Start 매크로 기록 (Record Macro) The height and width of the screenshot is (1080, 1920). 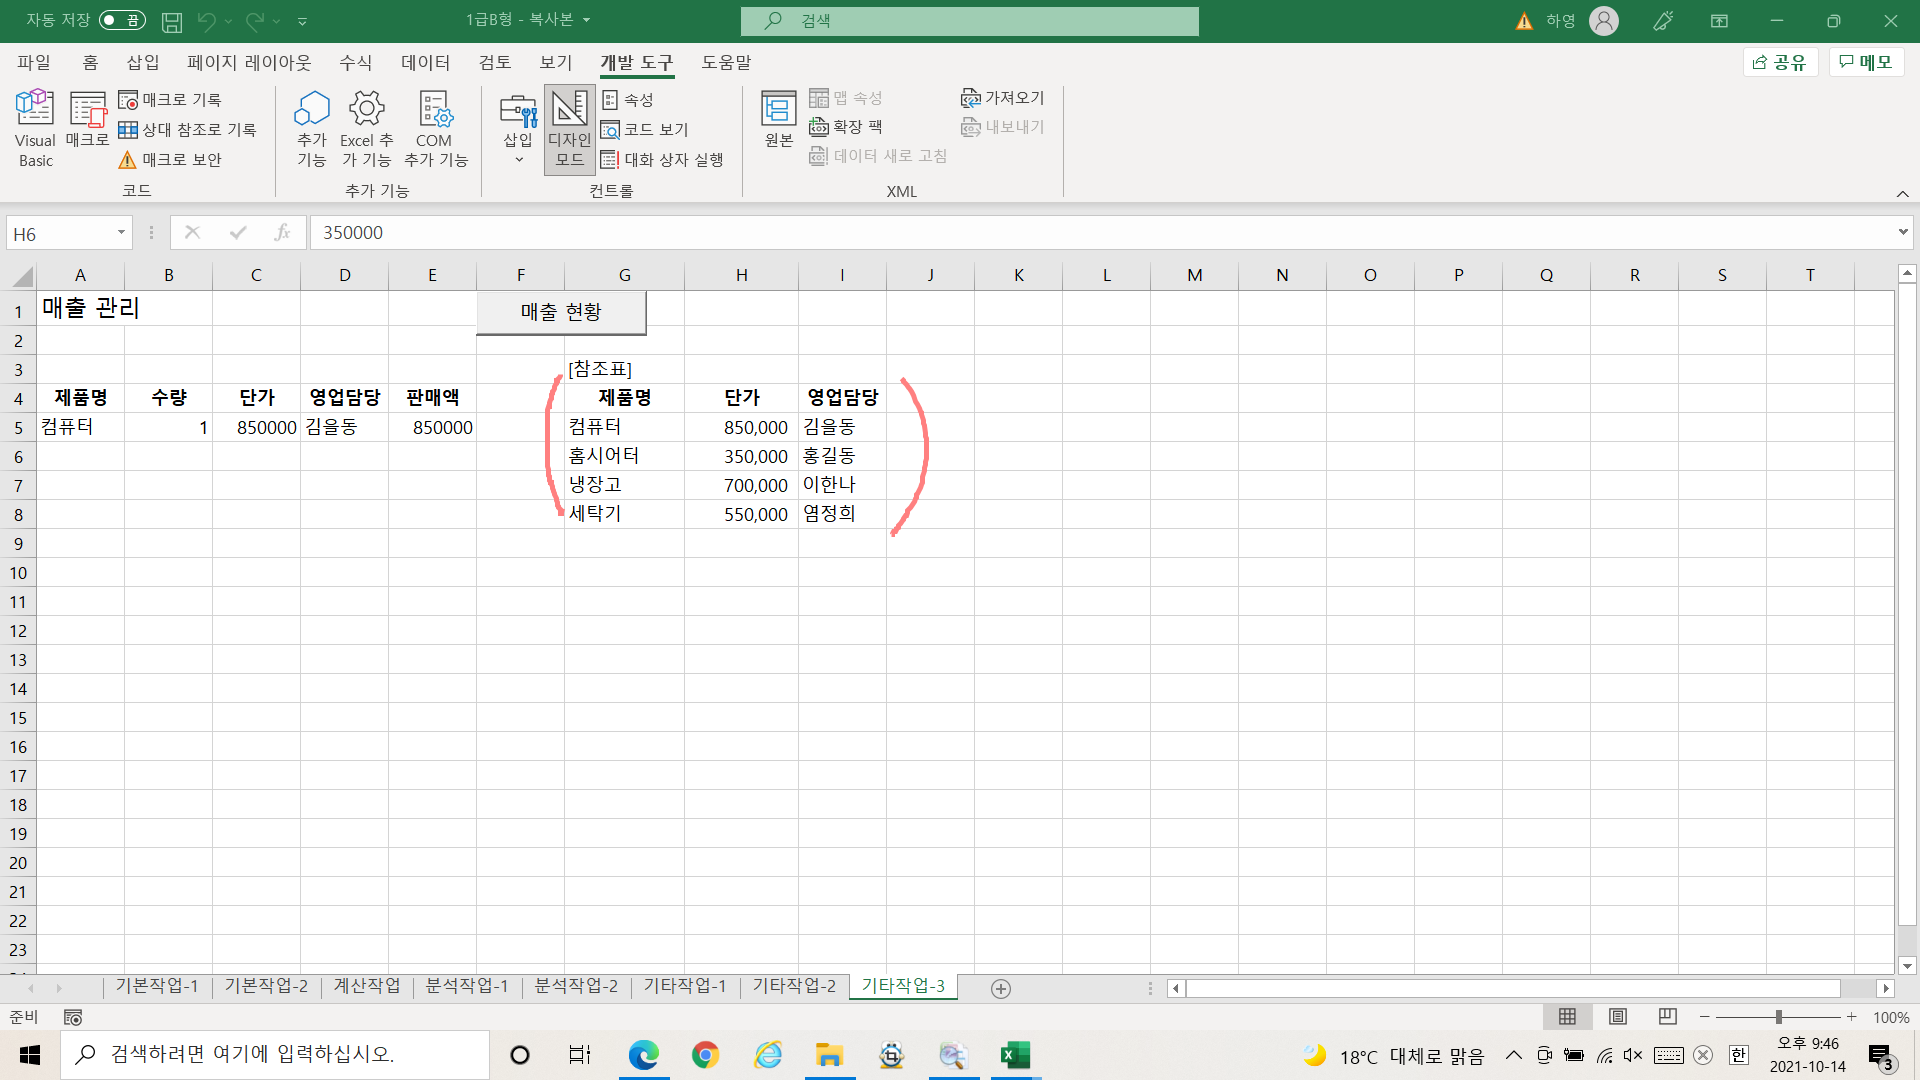[x=170, y=100]
